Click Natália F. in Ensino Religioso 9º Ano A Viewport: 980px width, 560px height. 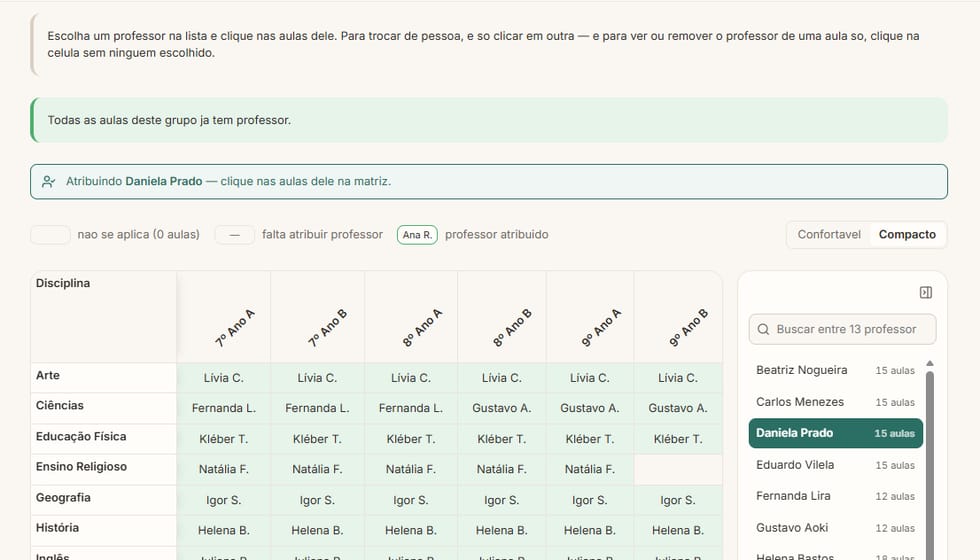tap(590, 469)
